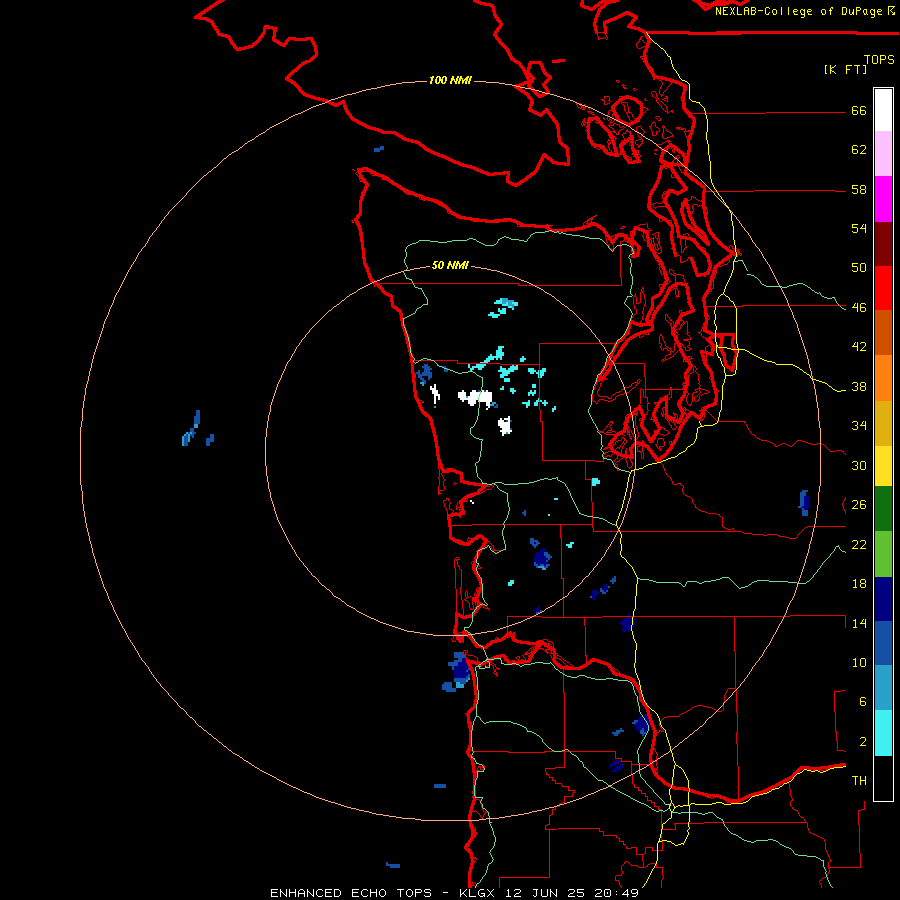Pick the cyan legend swatch

[883, 733]
